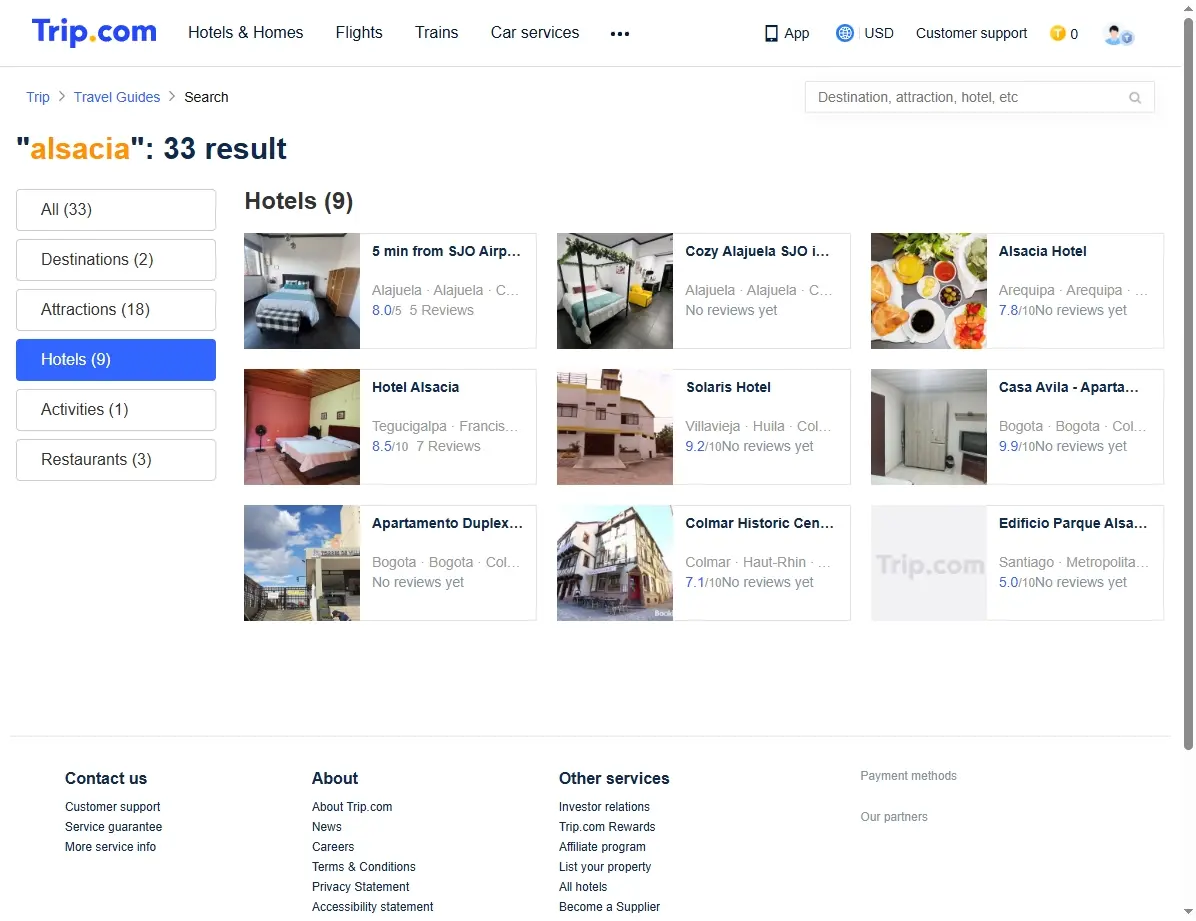1196x921 pixels.
Task: Click the 9.9/10 rating text
Action: [x=1017, y=446]
